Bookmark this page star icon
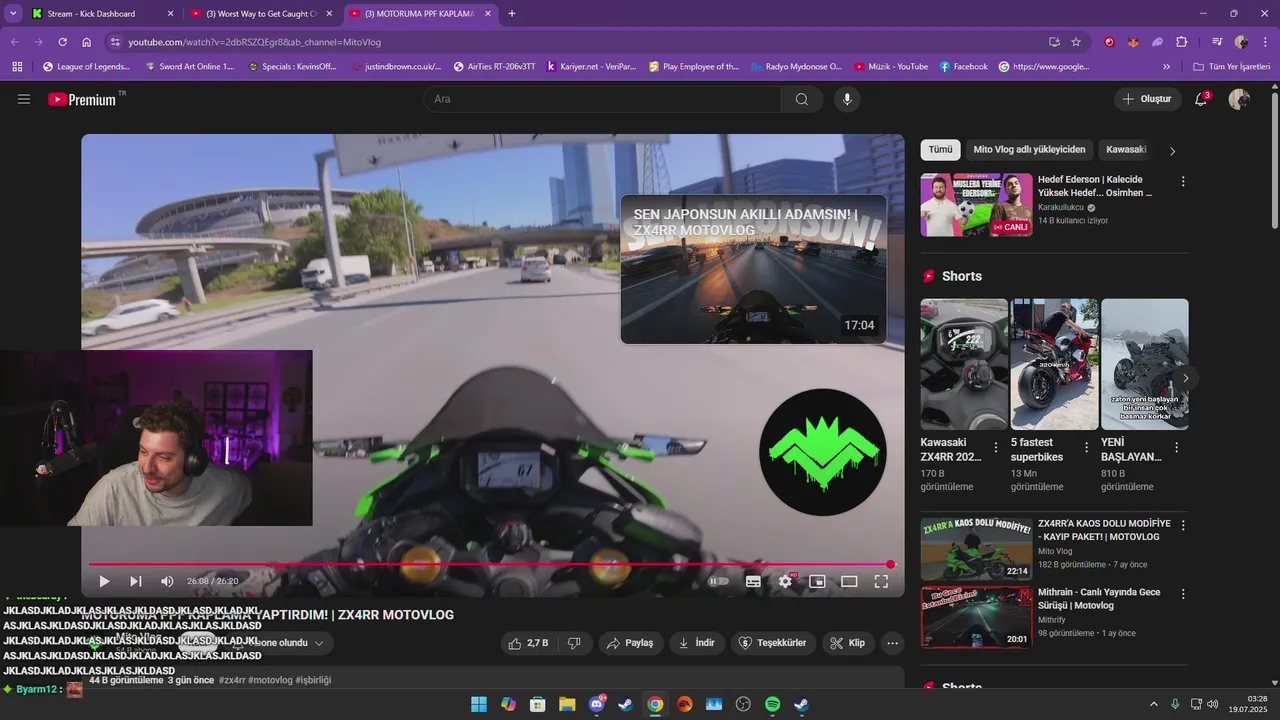The width and height of the screenshot is (1280, 720). pos(1076,42)
